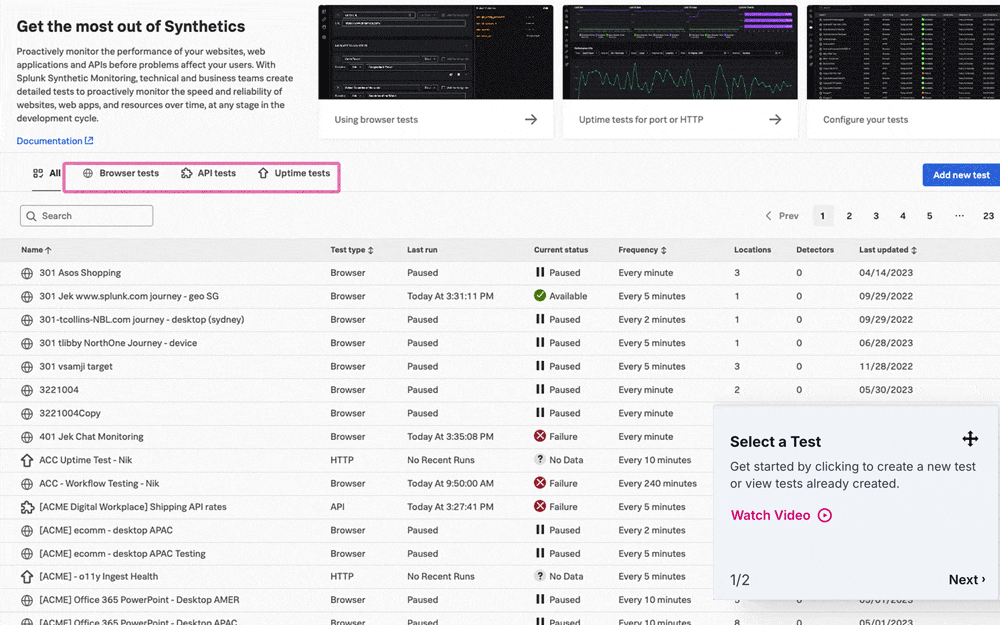Click Next in the Select a Test popup

pos(967,580)
